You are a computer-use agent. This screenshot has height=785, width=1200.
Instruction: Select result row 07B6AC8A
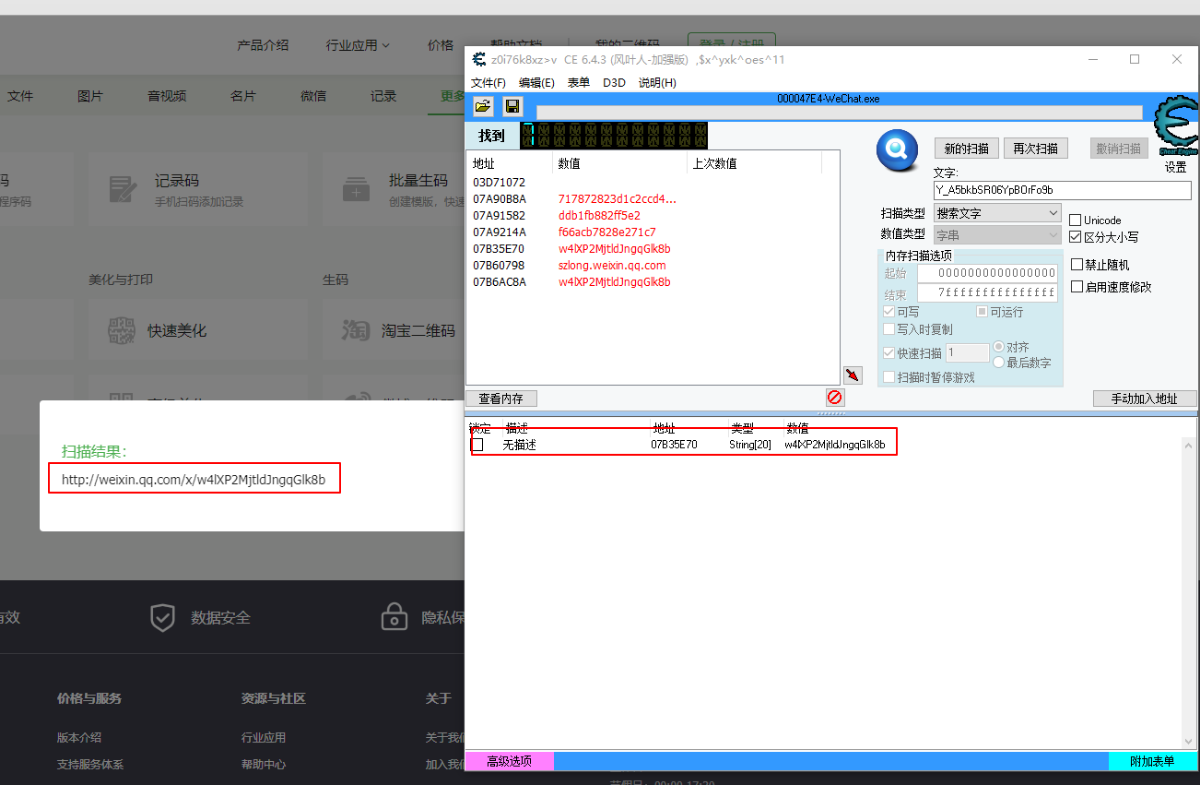tap(652, 282)
